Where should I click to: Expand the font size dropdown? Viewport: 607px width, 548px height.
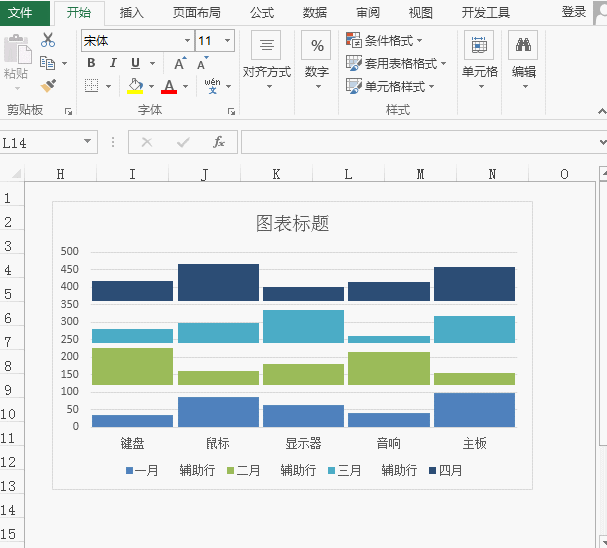click(228, 41)
